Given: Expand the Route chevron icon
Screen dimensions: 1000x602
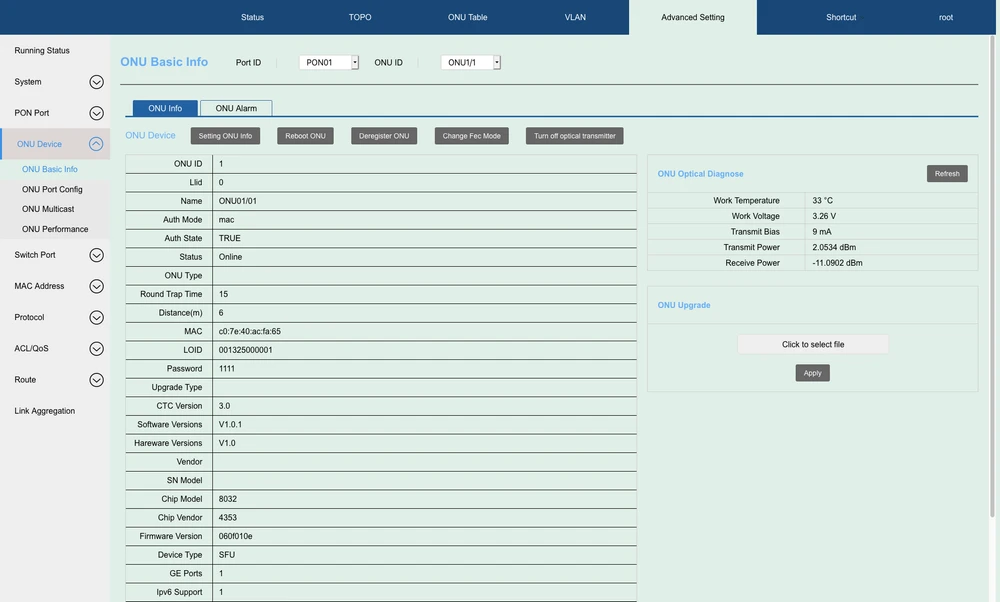Looking at the screenshot, I should (x=96, y=380).
